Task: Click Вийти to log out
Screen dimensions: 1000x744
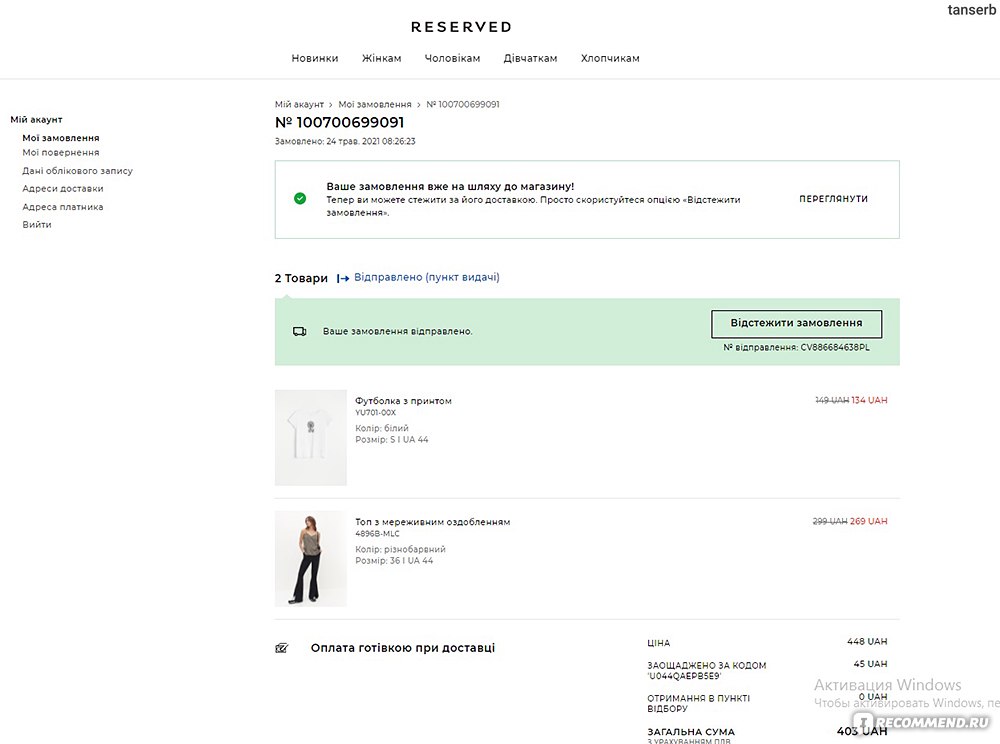Action: click(x=36, y=224)
